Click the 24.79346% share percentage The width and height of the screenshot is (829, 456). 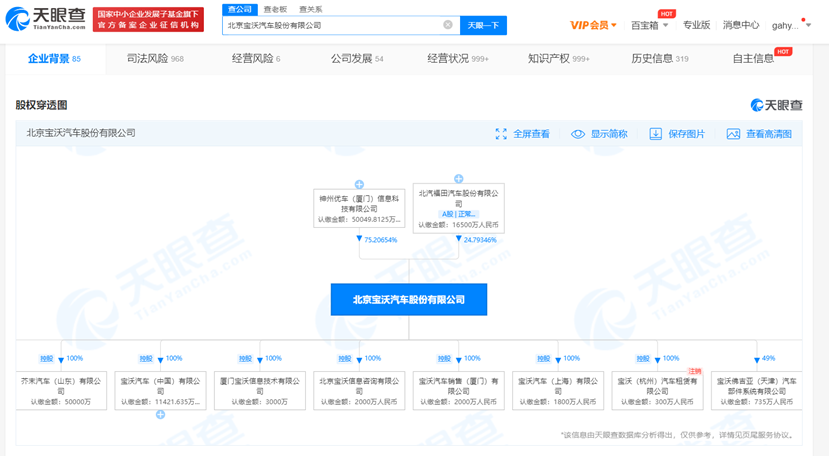coord(480,240)
